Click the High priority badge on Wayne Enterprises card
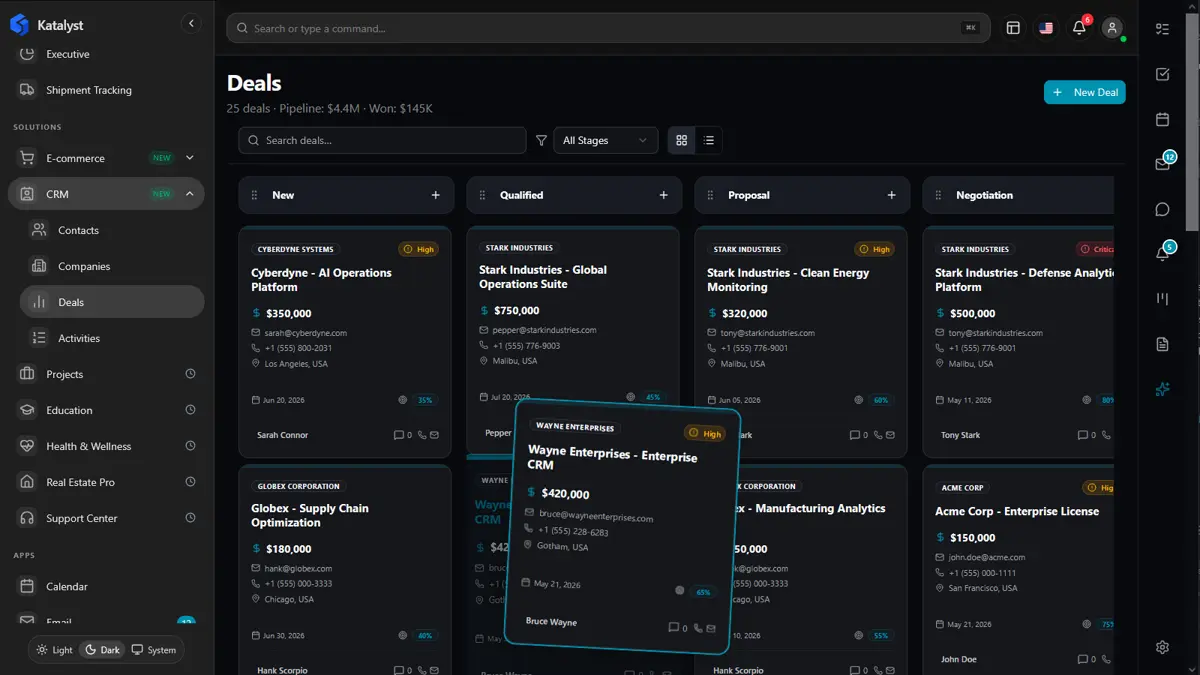1200x675 pixels. coord(706,434)
